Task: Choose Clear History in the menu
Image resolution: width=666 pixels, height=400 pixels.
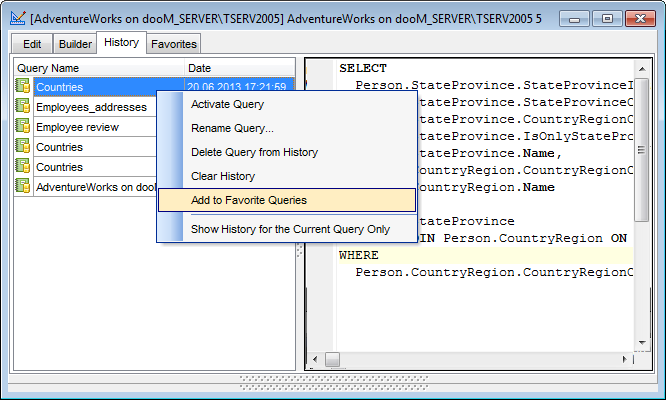Action: click(x=223, y=176)
